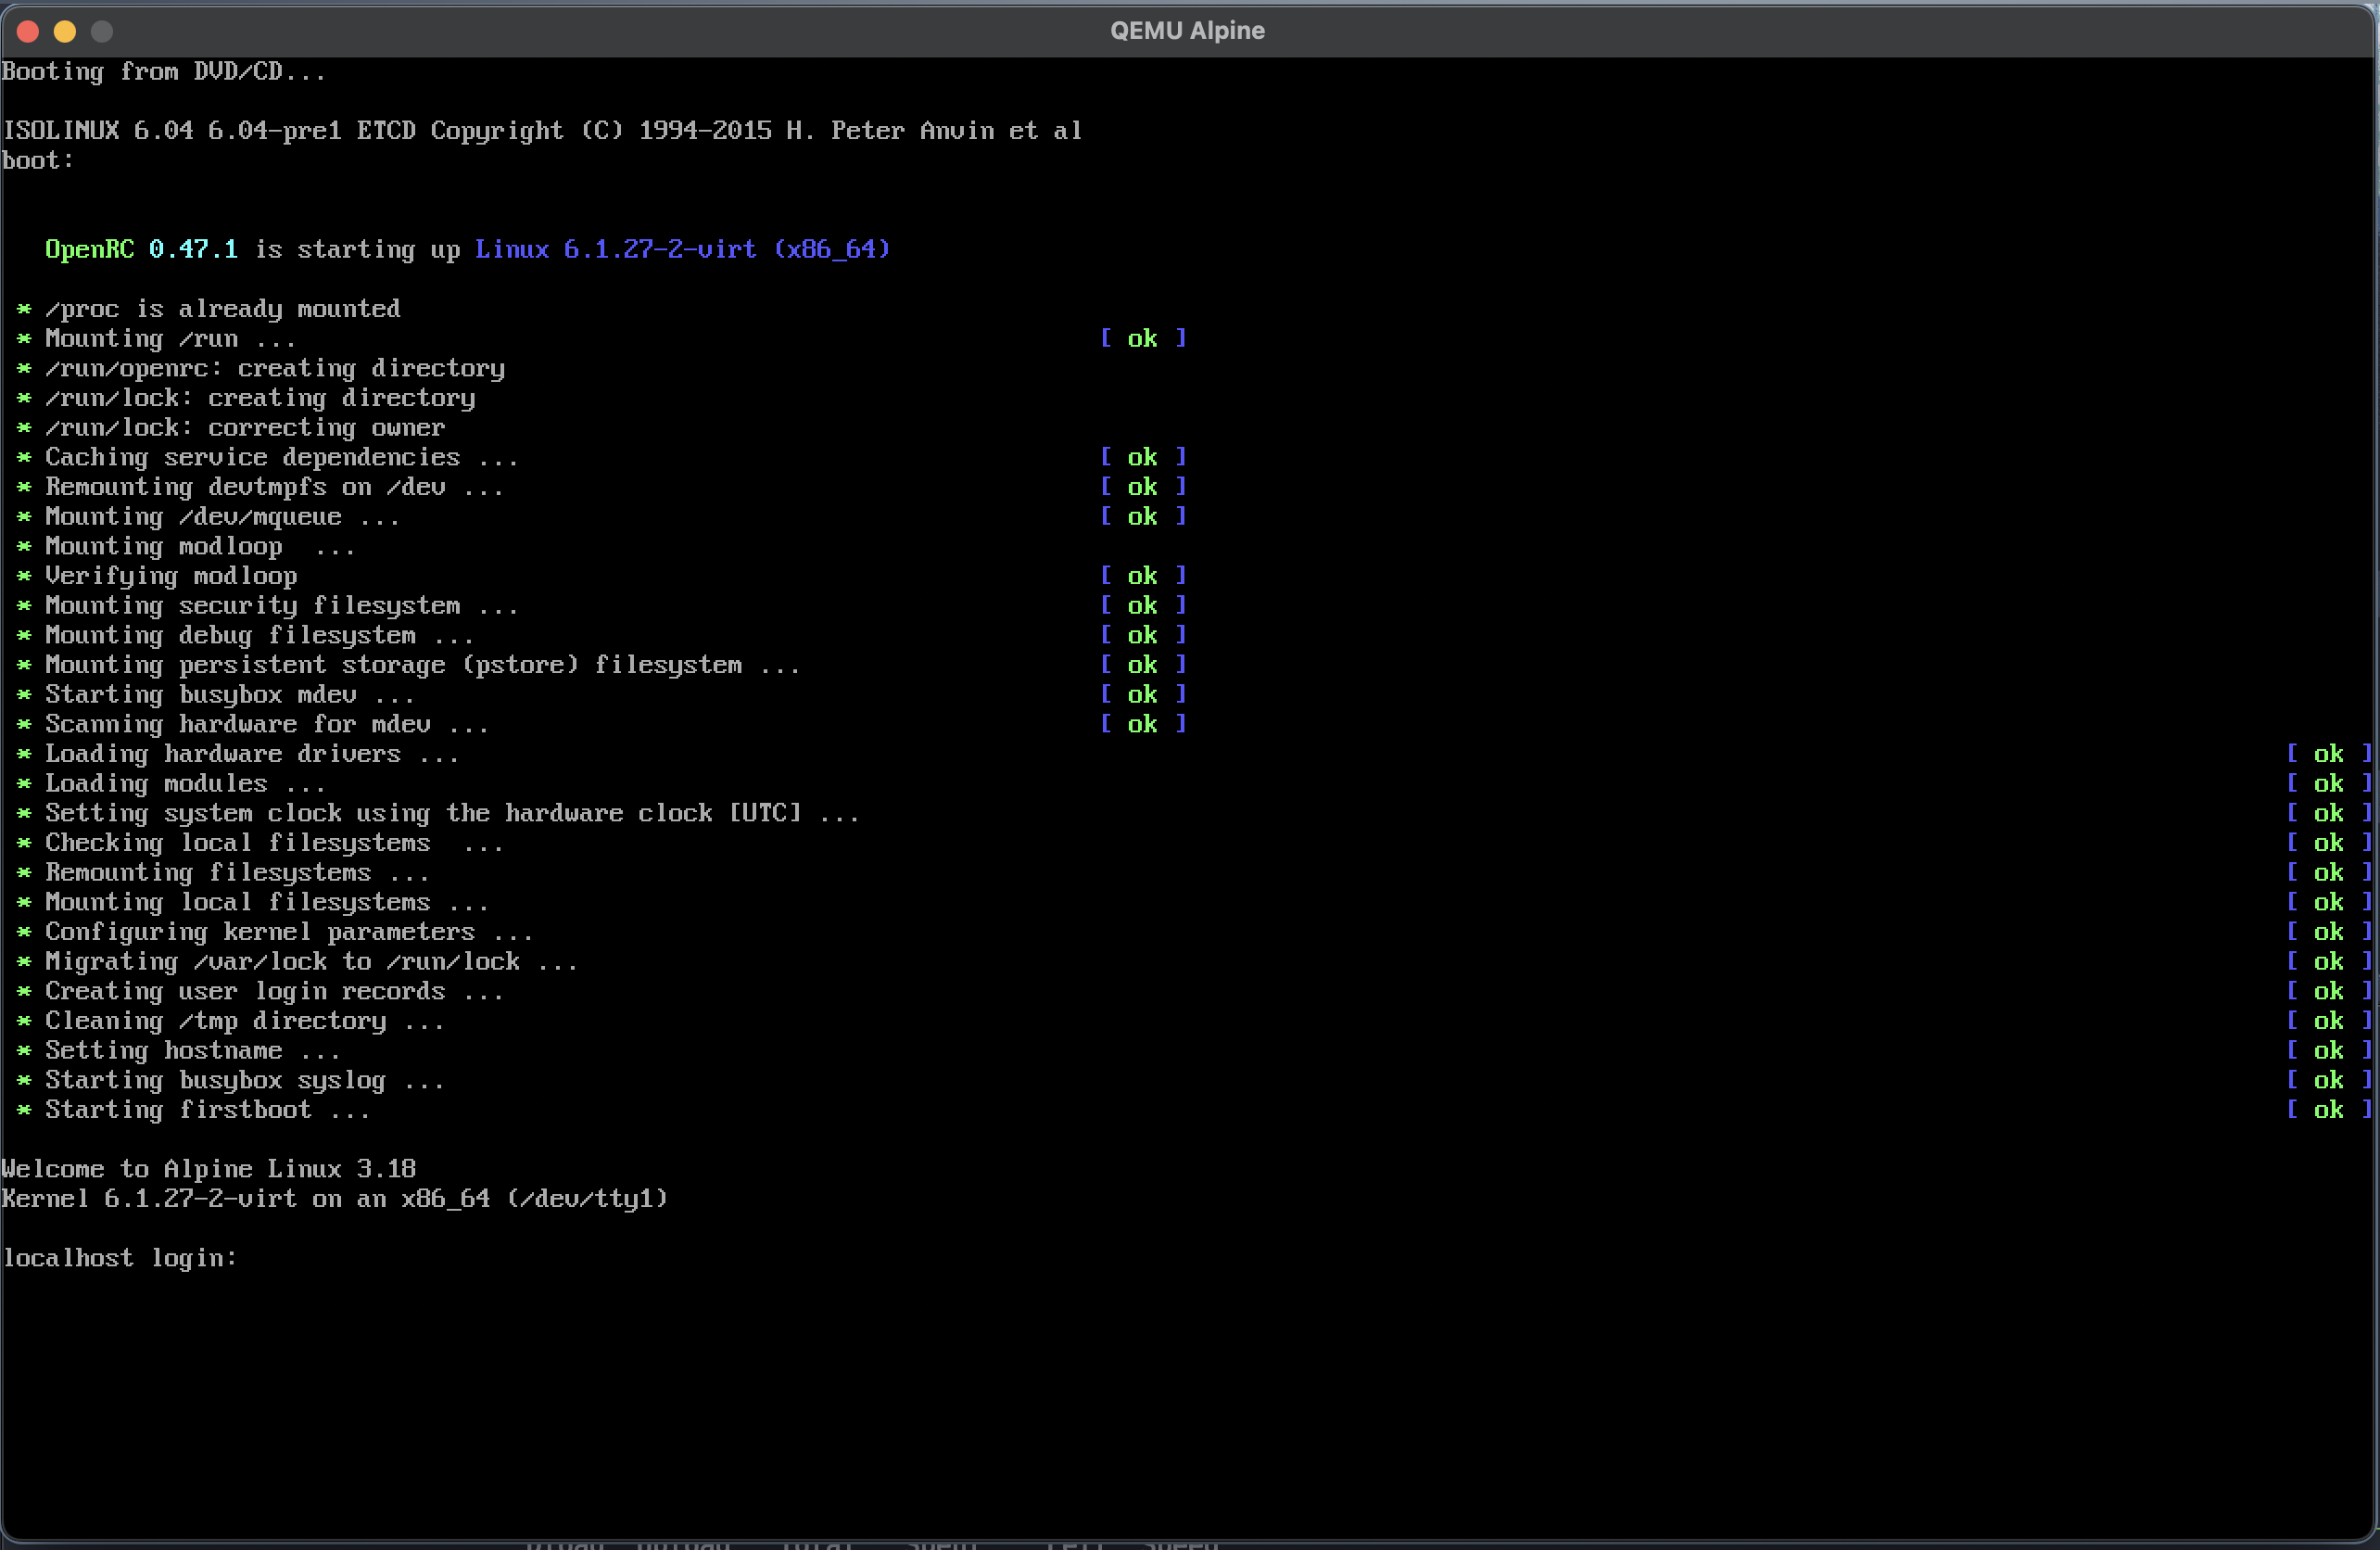The height and width of the screenshot is (1550, 2380).
Task: Click the QEMU Alpine window title
Action: [1187, 31]
